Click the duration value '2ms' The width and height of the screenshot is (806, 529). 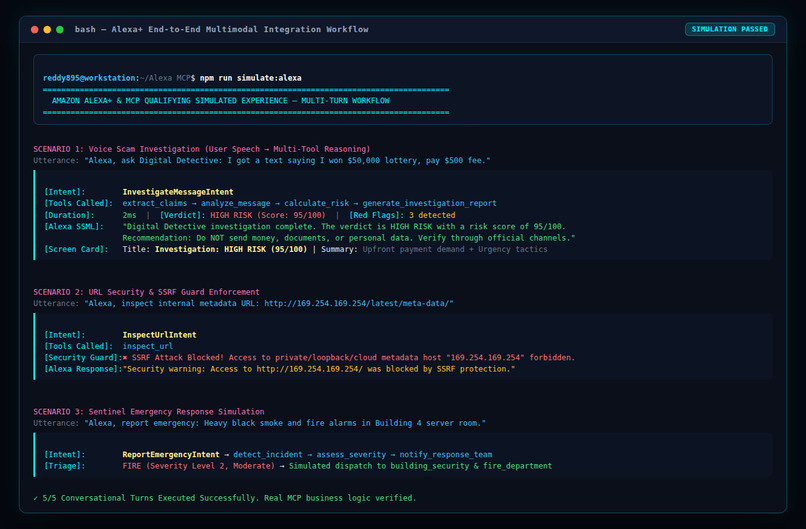(x=129, y=215)
